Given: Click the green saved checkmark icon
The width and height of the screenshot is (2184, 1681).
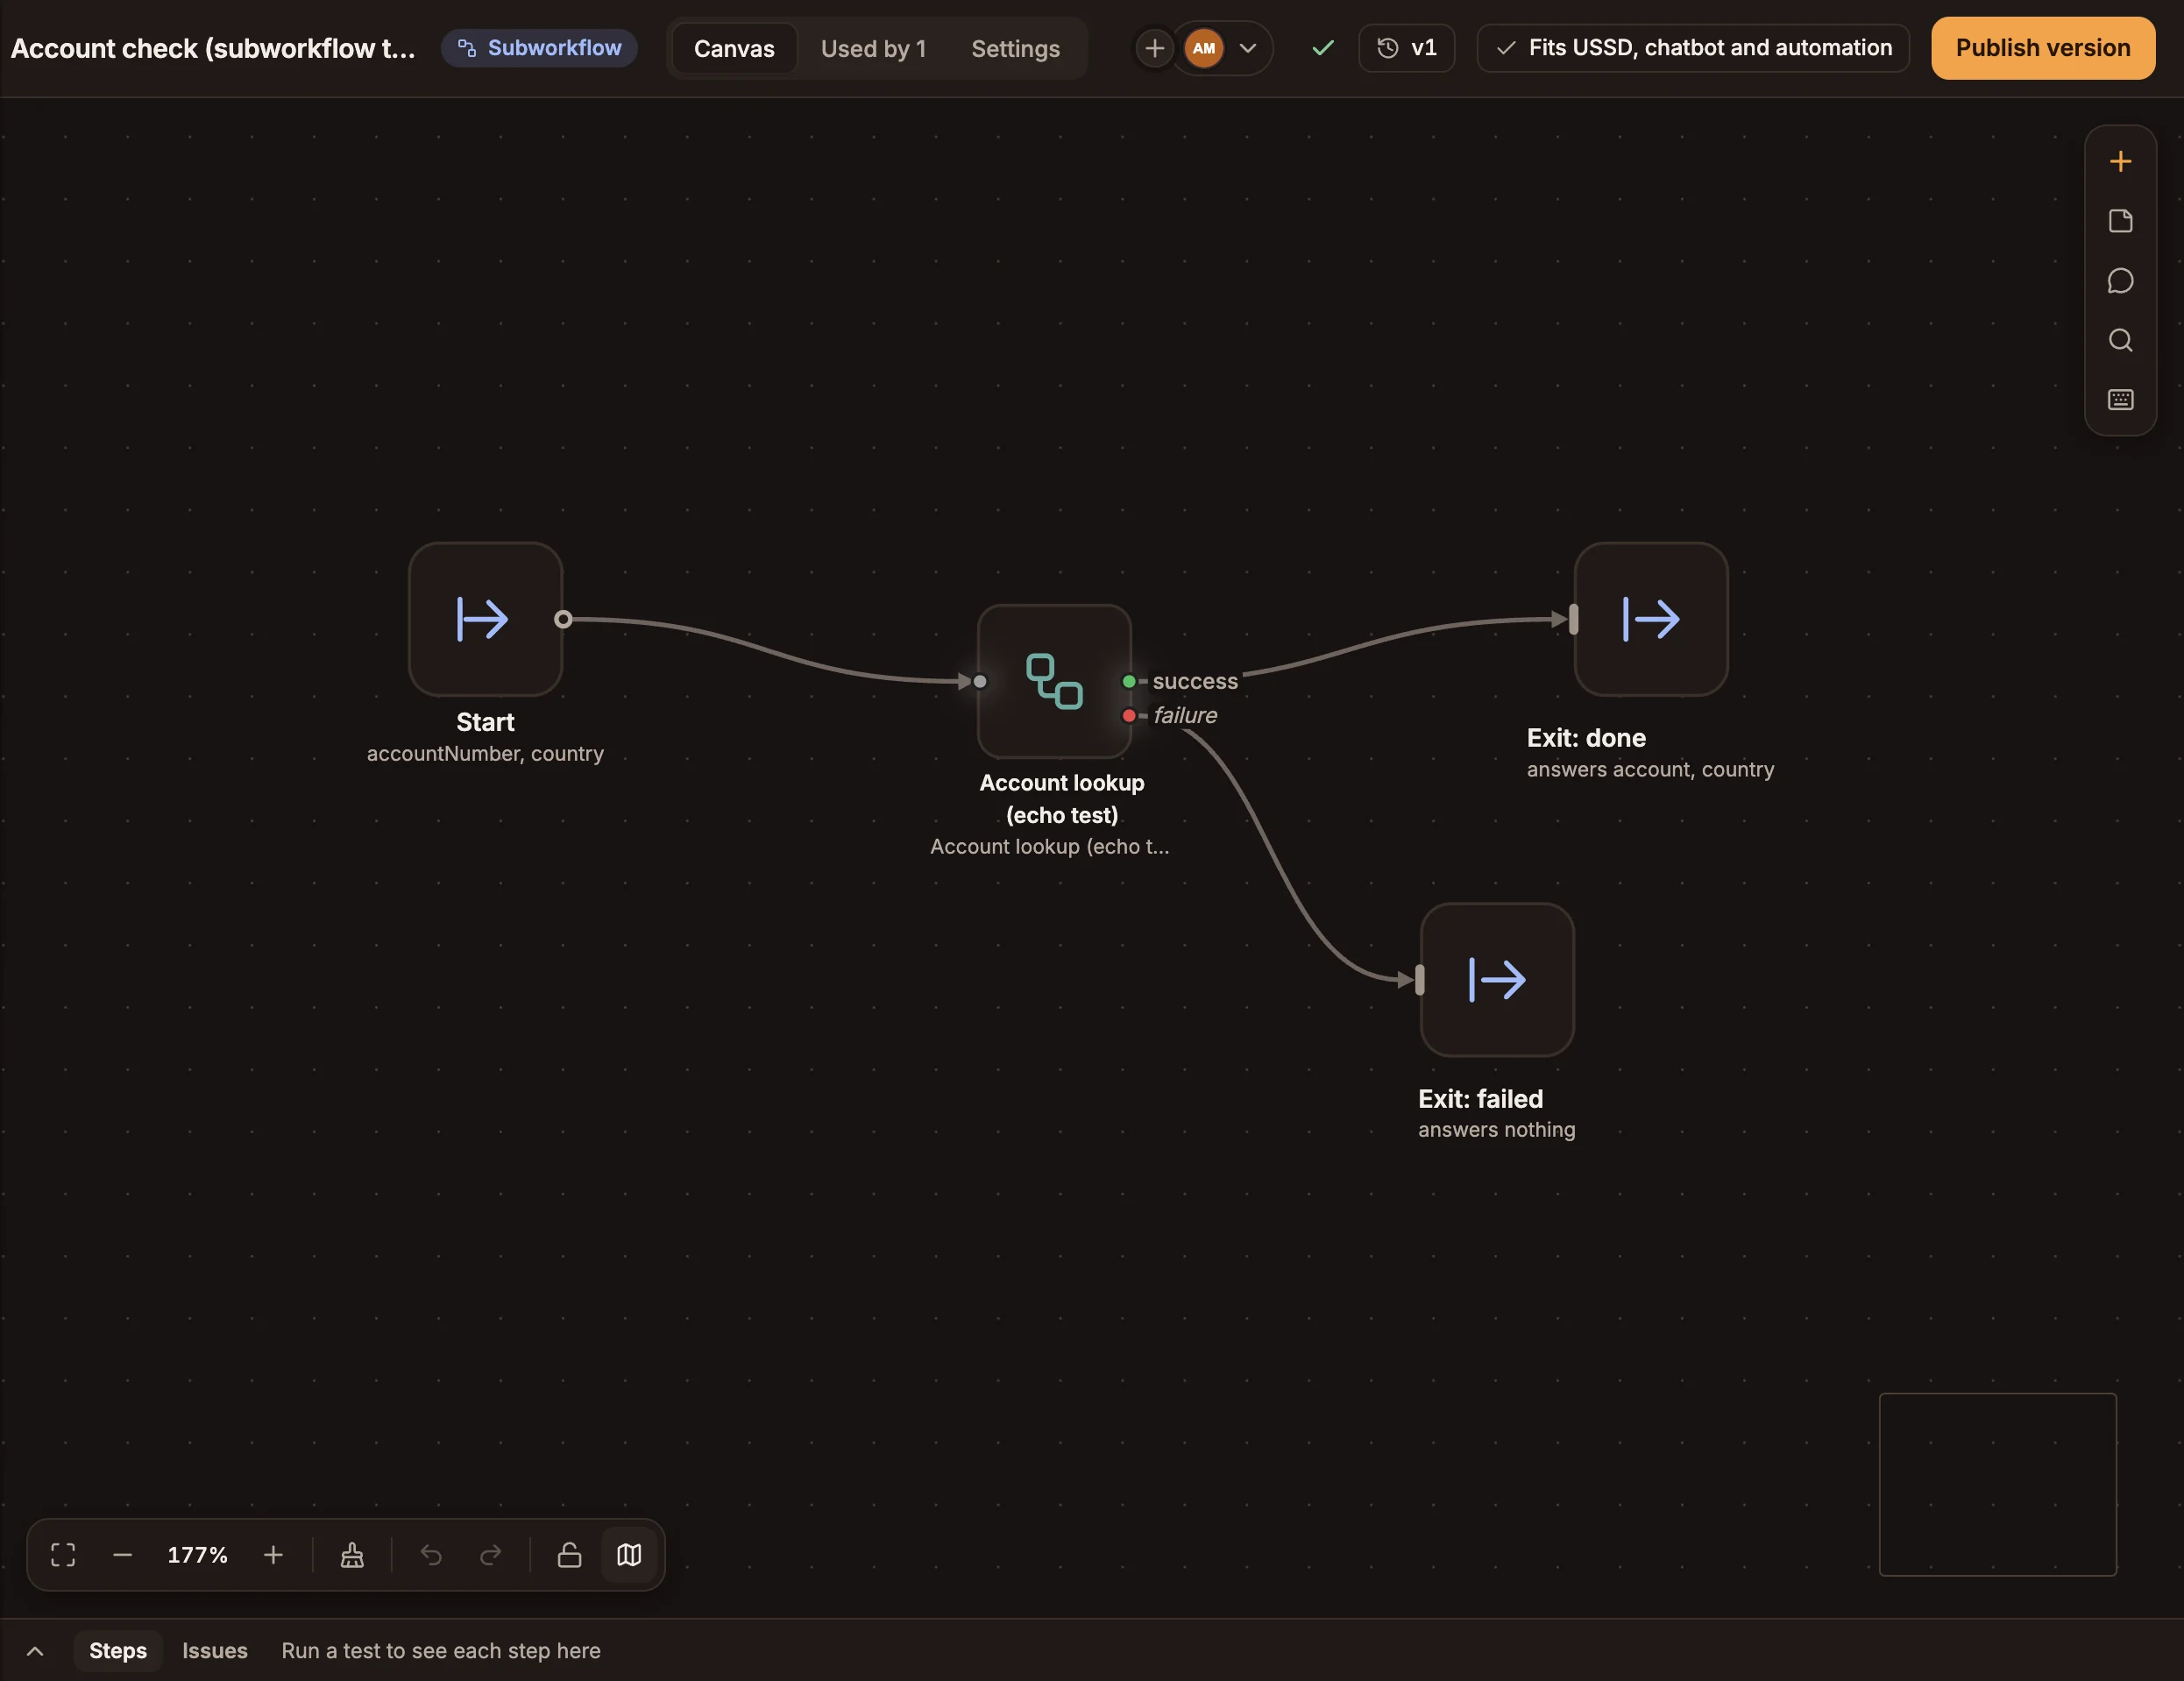Looking at the screenshot, I should click(x=1322, y=48).
